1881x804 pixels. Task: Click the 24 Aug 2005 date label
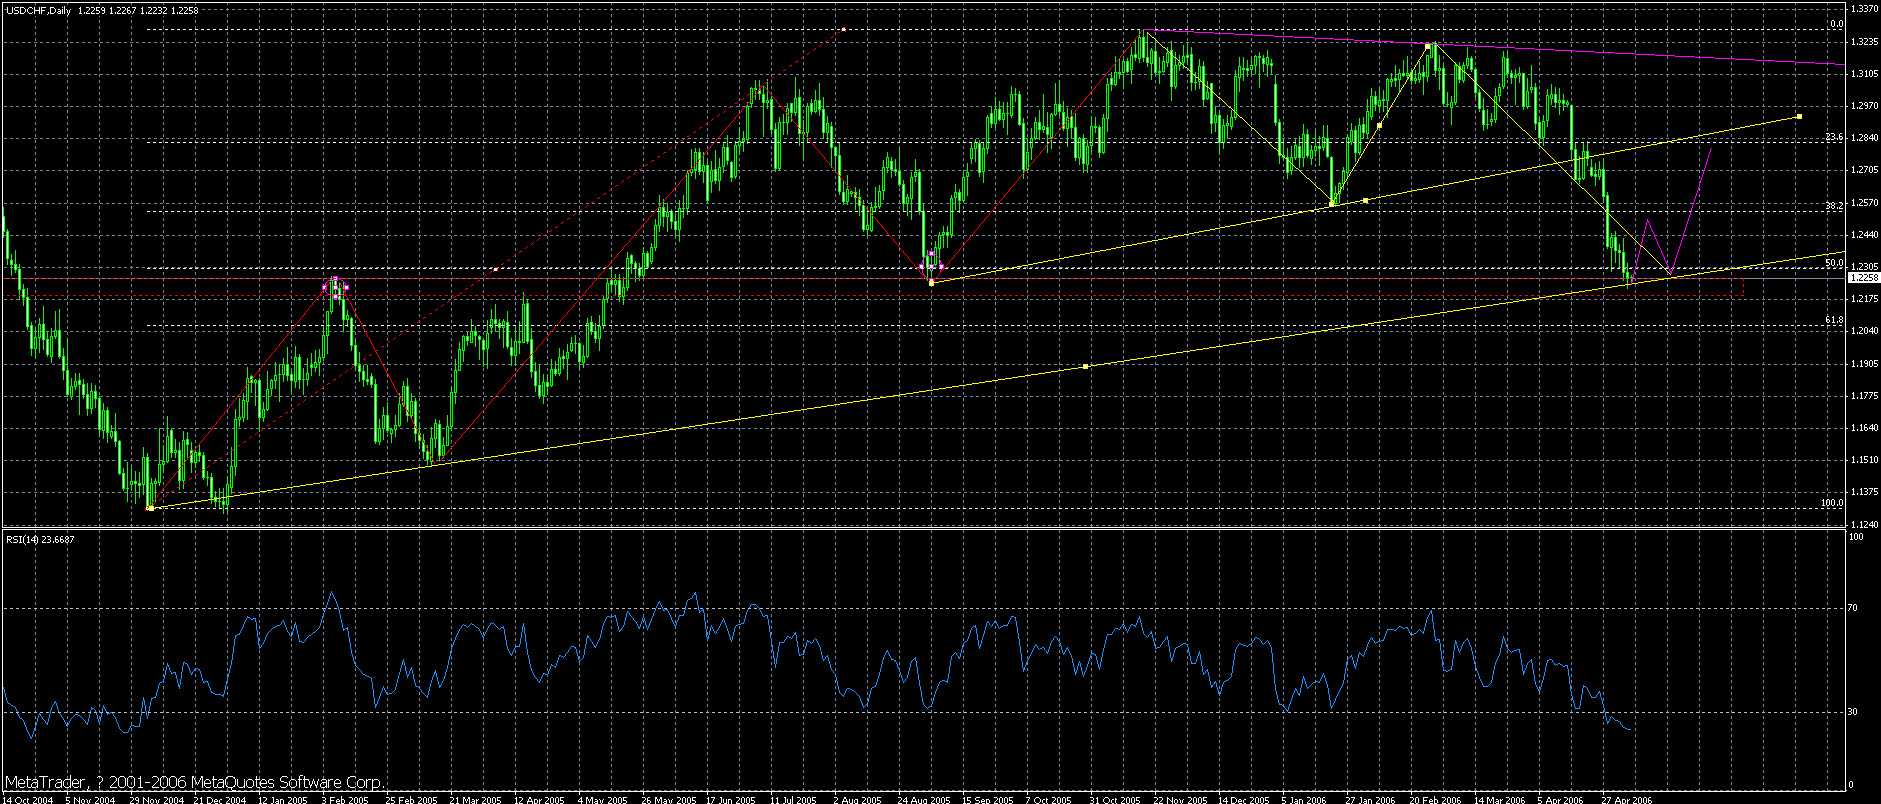(x=923, y=799)
